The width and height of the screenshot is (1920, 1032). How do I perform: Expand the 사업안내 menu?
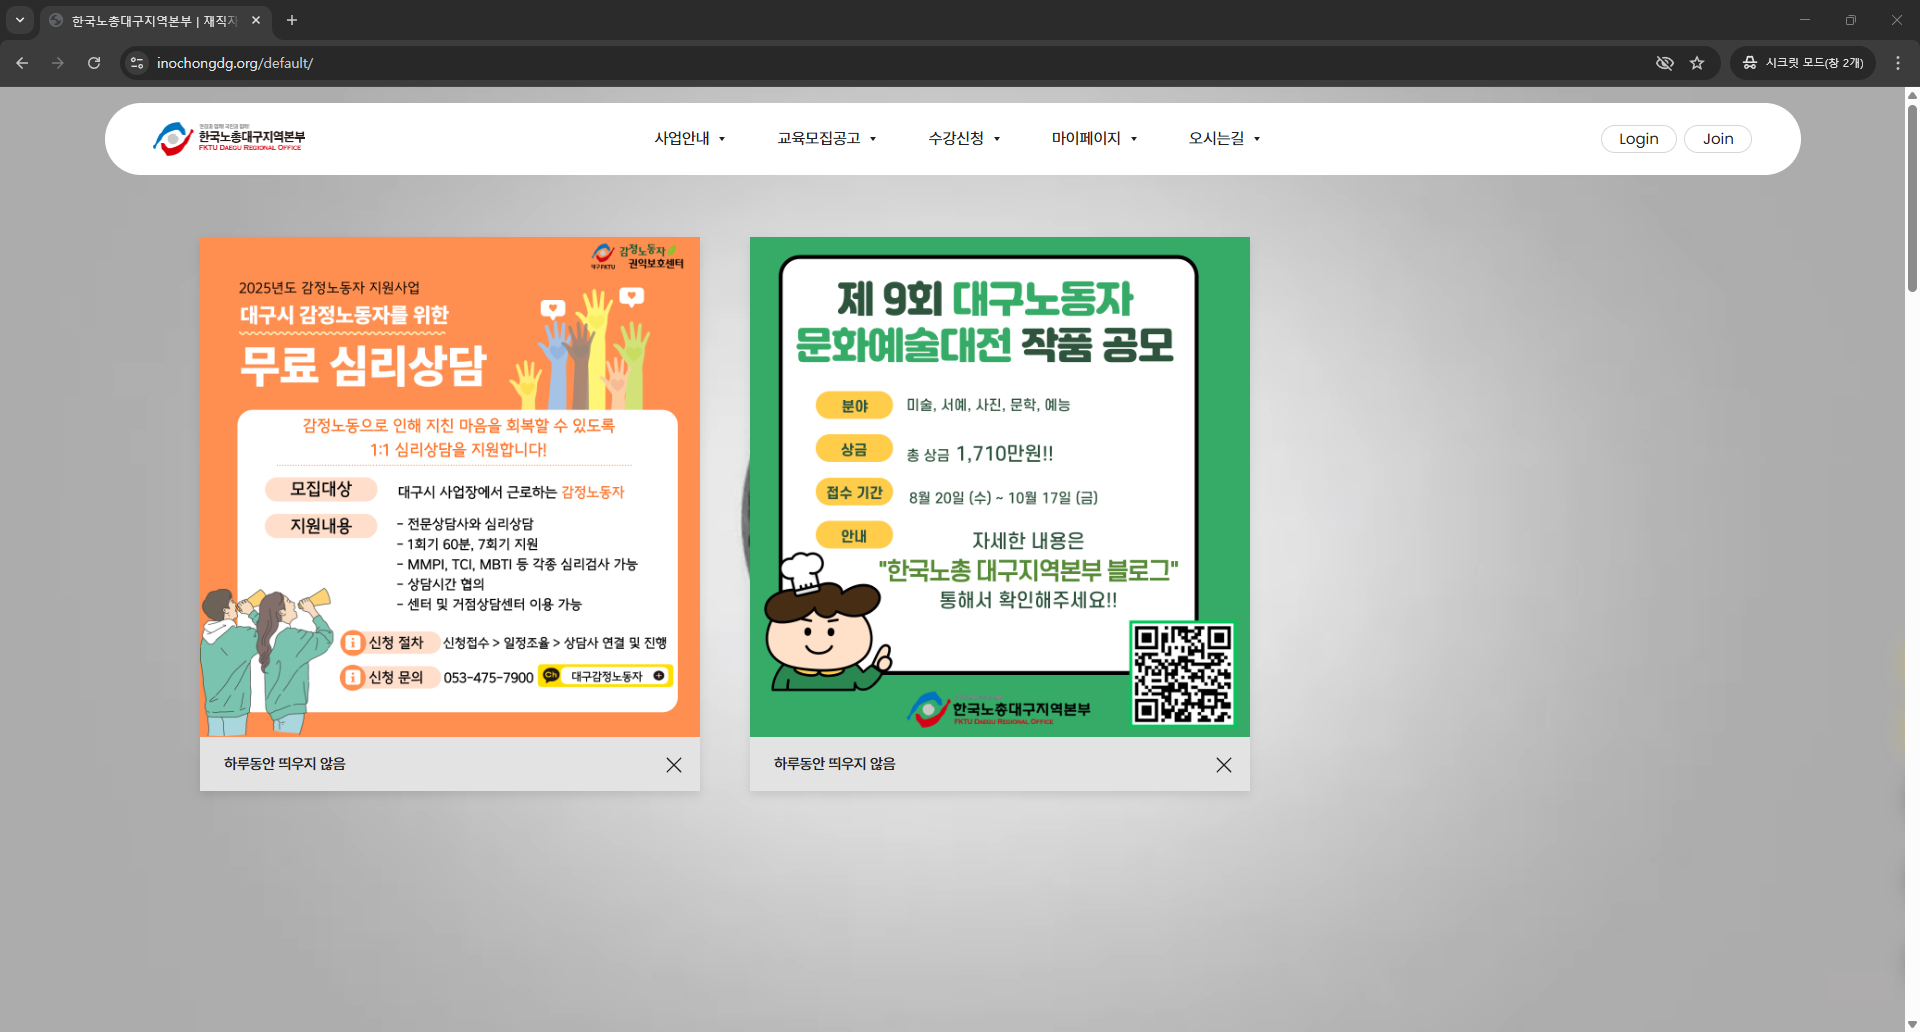click(x=689, y=139)
